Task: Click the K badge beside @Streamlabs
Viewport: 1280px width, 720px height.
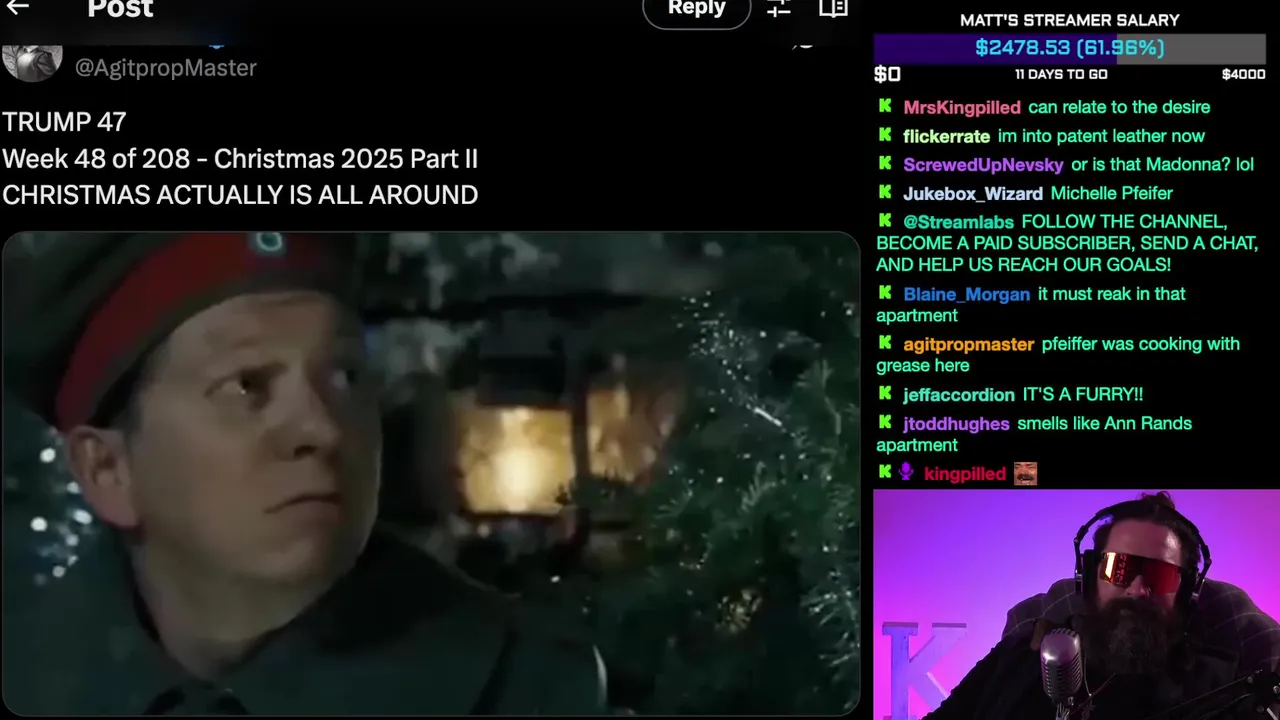Action: coord(885,220)
